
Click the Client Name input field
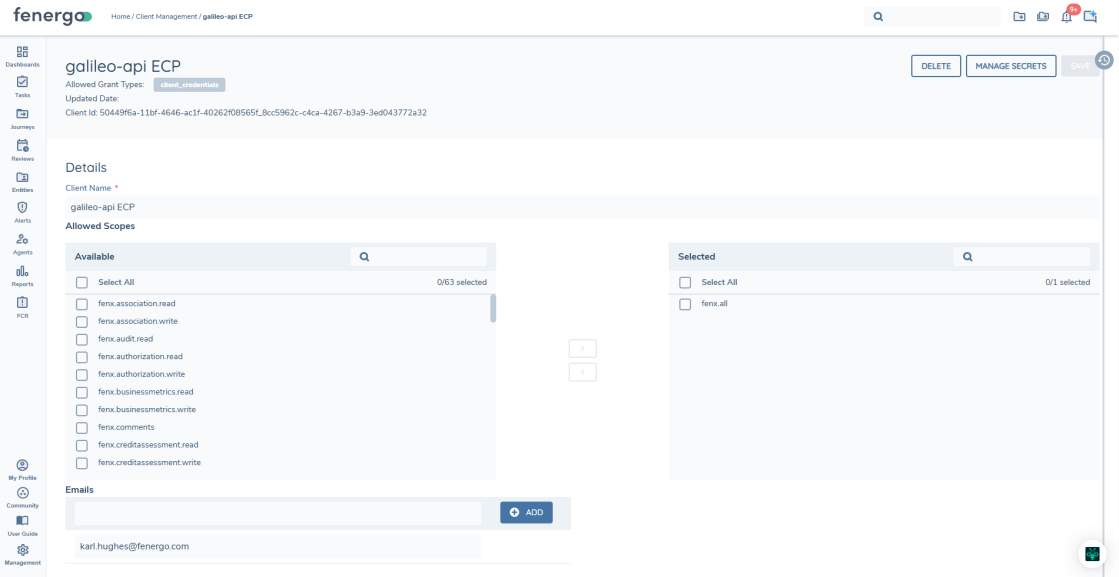click(582, 208)
